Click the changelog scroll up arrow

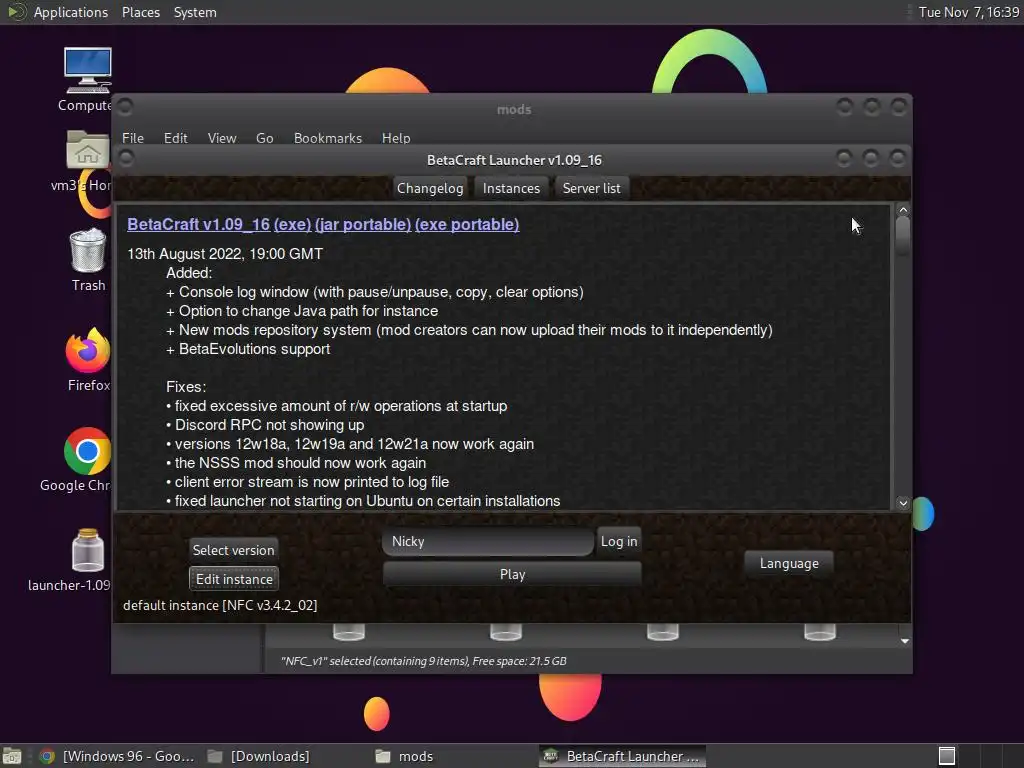click(903, 210)
